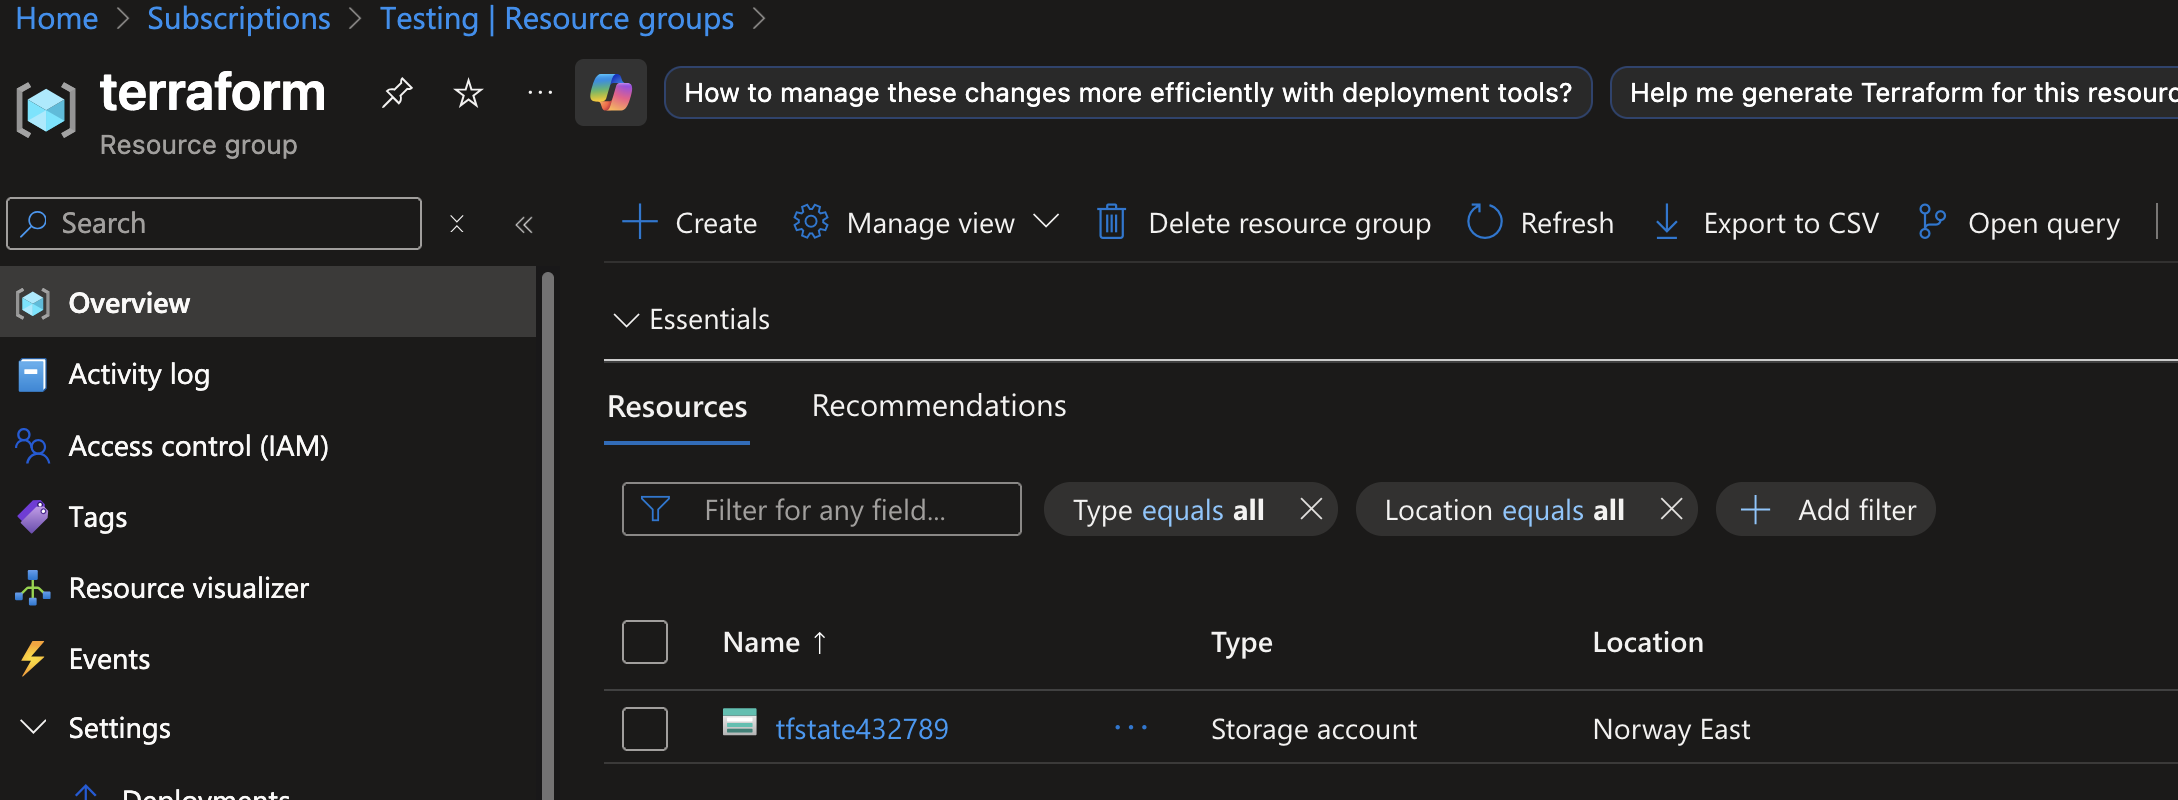Click the Add filter button

point(1826,510)
